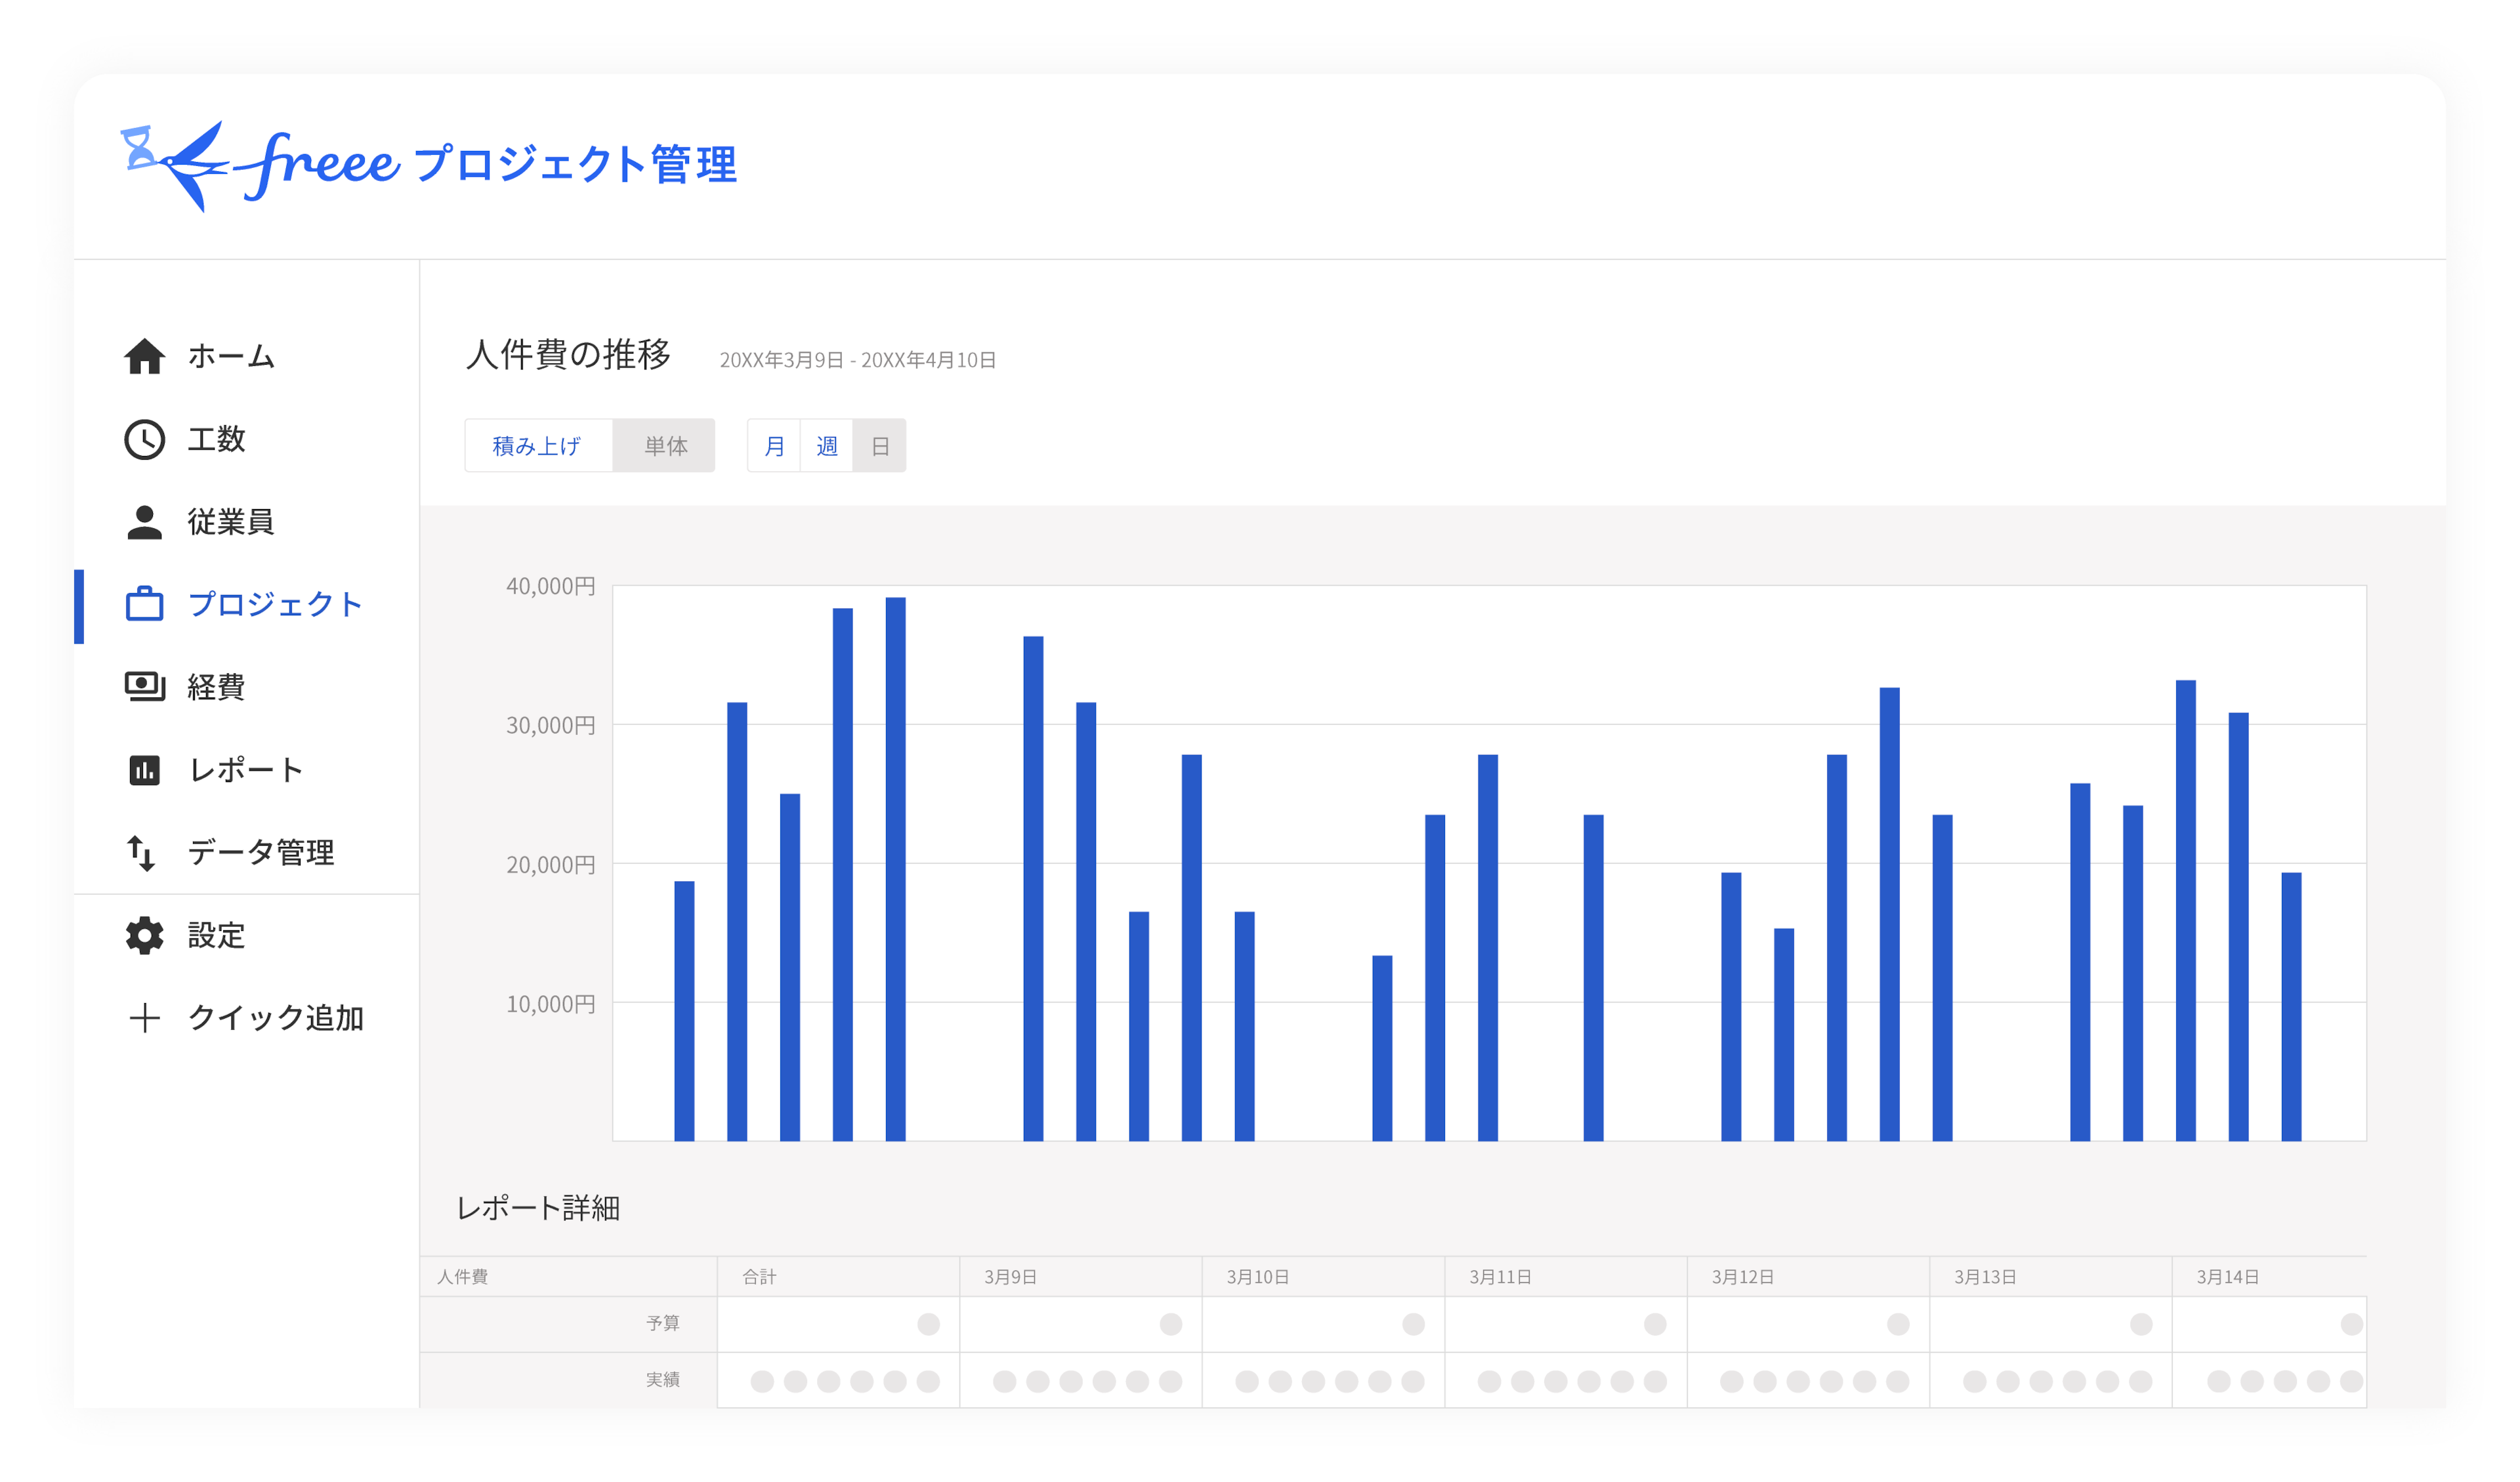Click the plus icon for クイック追加

144,1018
